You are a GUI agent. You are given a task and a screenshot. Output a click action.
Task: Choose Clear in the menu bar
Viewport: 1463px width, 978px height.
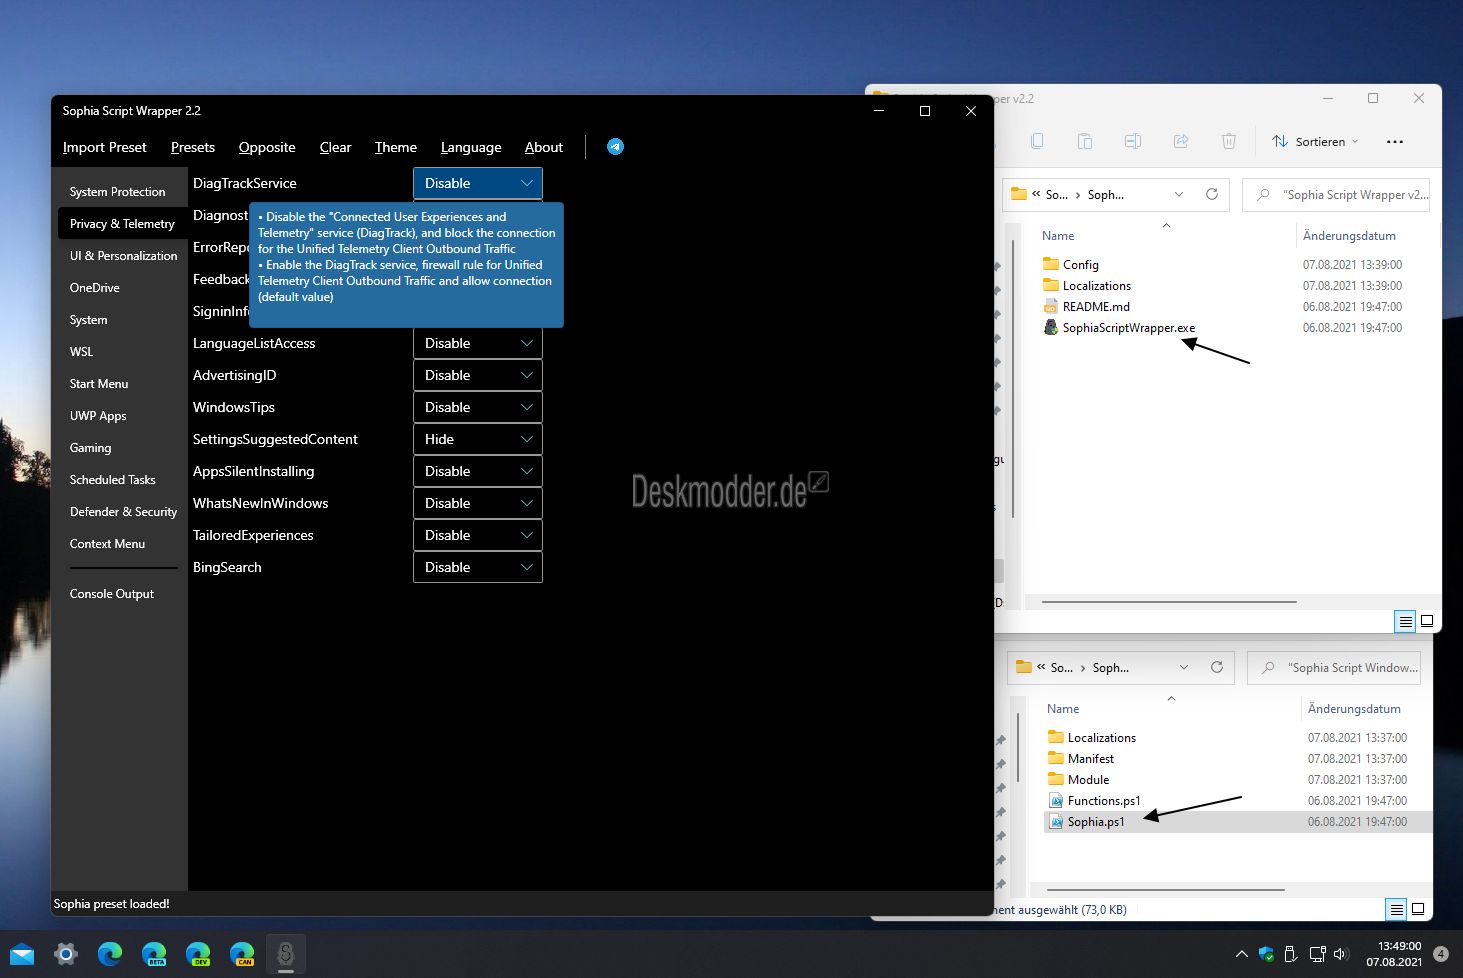(x=335, y=147)
